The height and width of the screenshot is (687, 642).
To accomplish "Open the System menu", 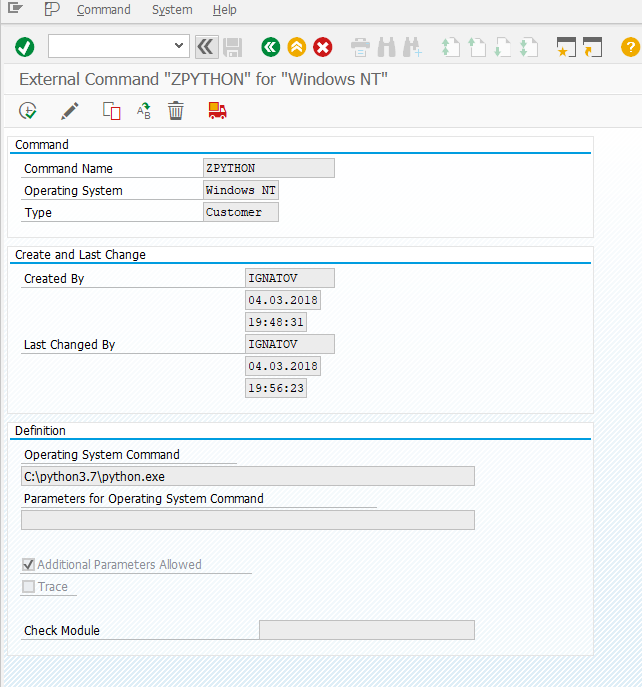I will click(172, 10).
